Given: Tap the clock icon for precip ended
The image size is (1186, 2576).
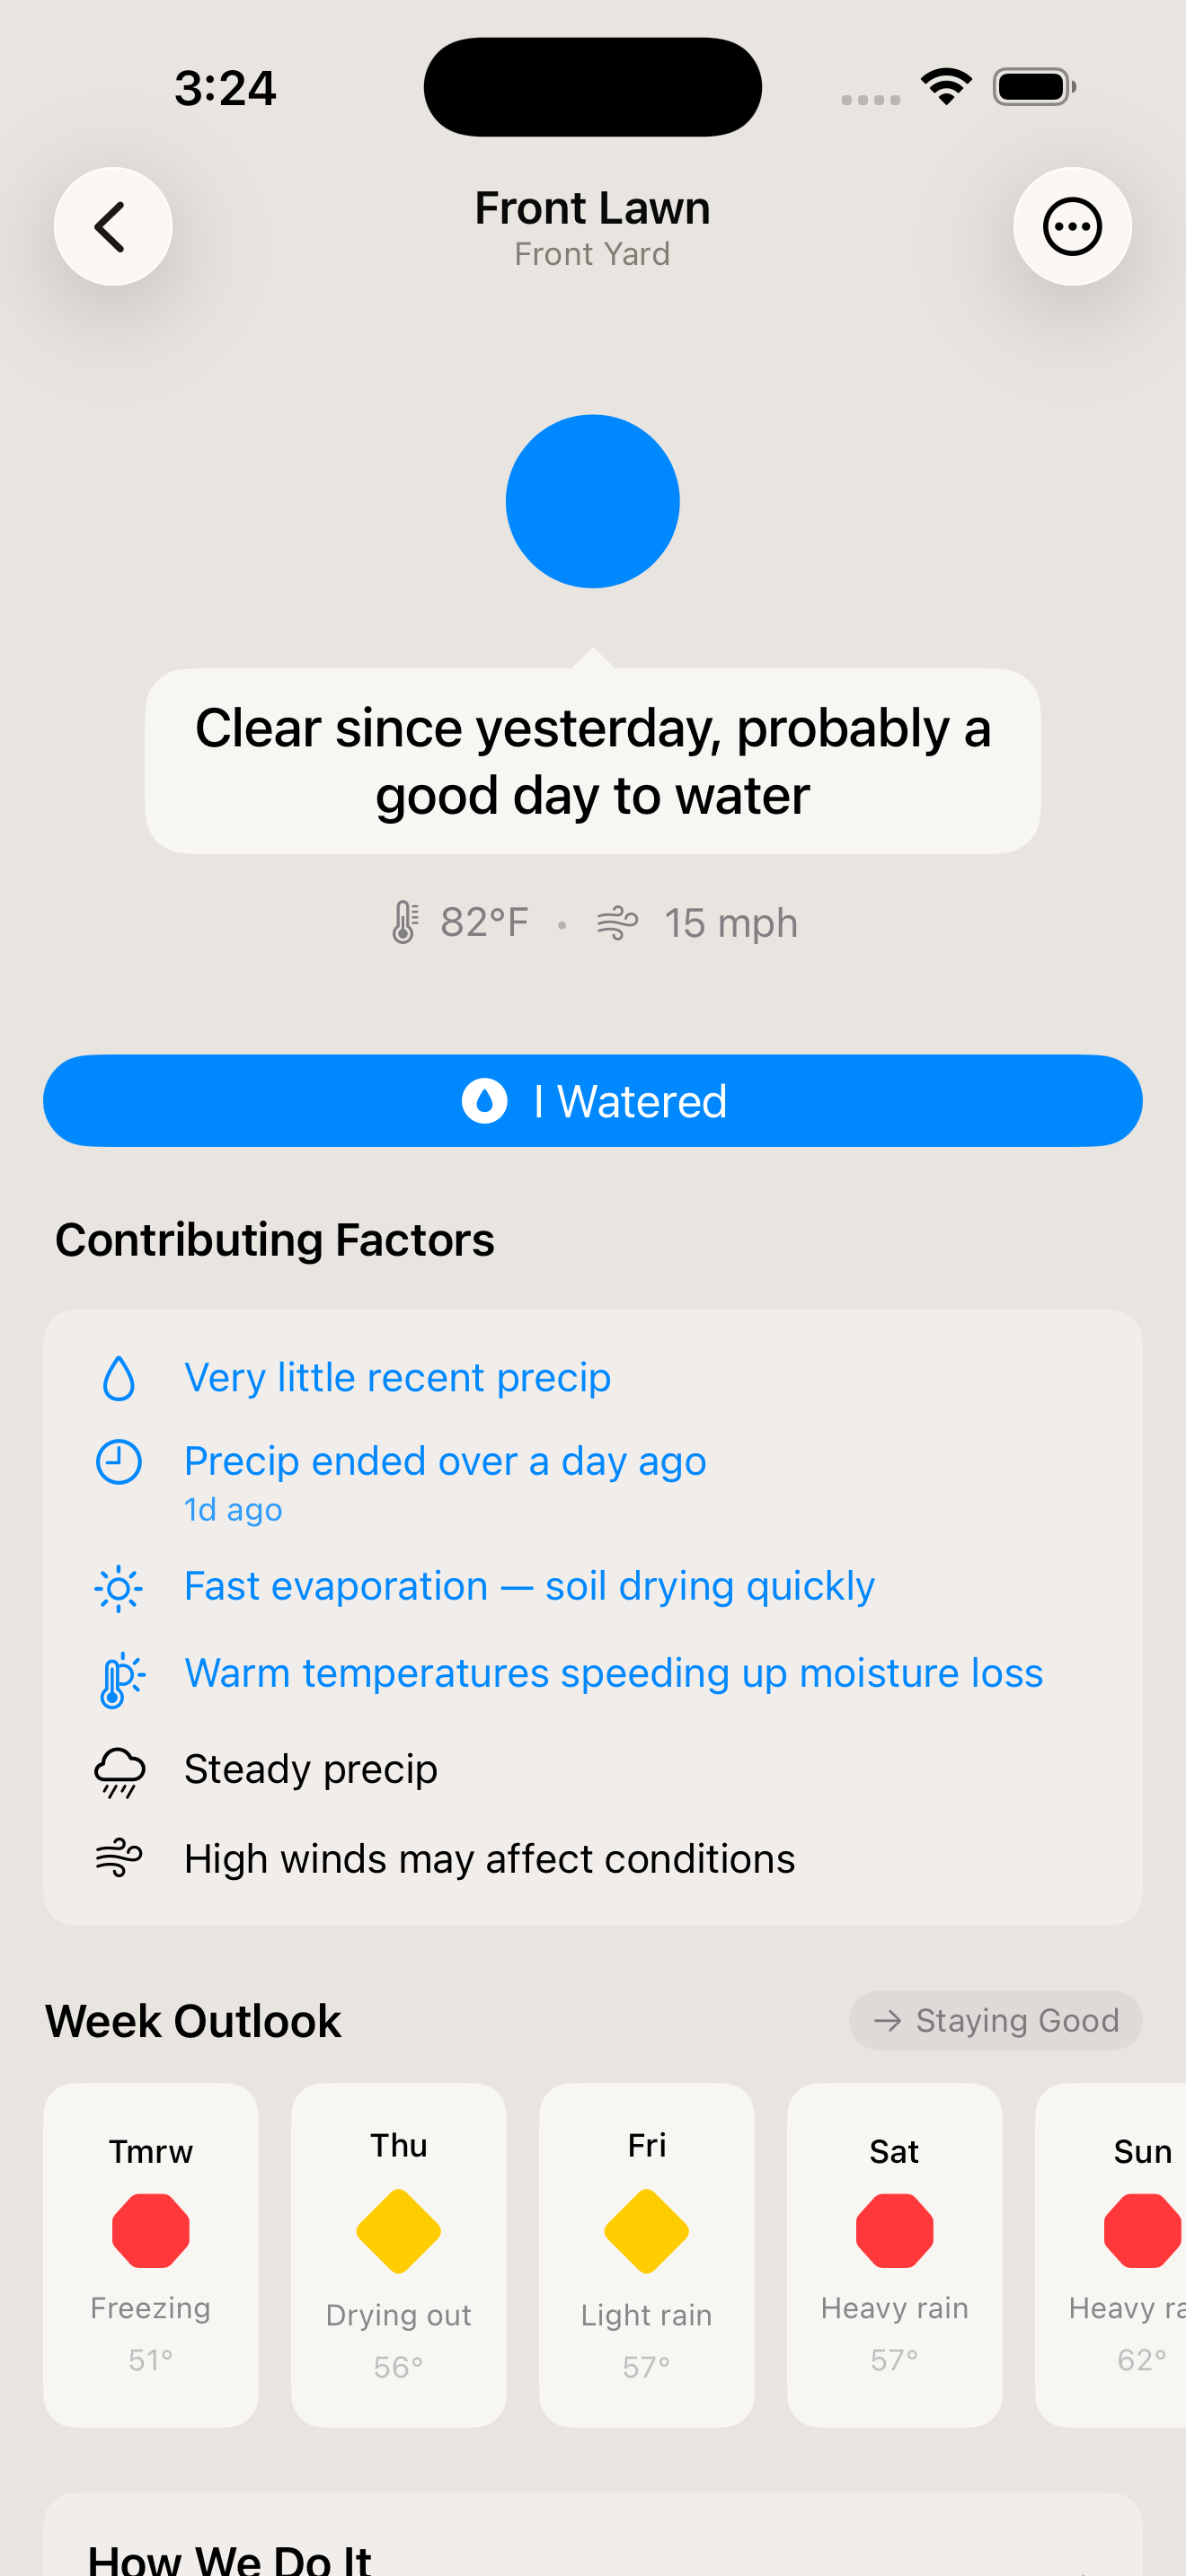Looking at the screenshot, I should 119,1462.
